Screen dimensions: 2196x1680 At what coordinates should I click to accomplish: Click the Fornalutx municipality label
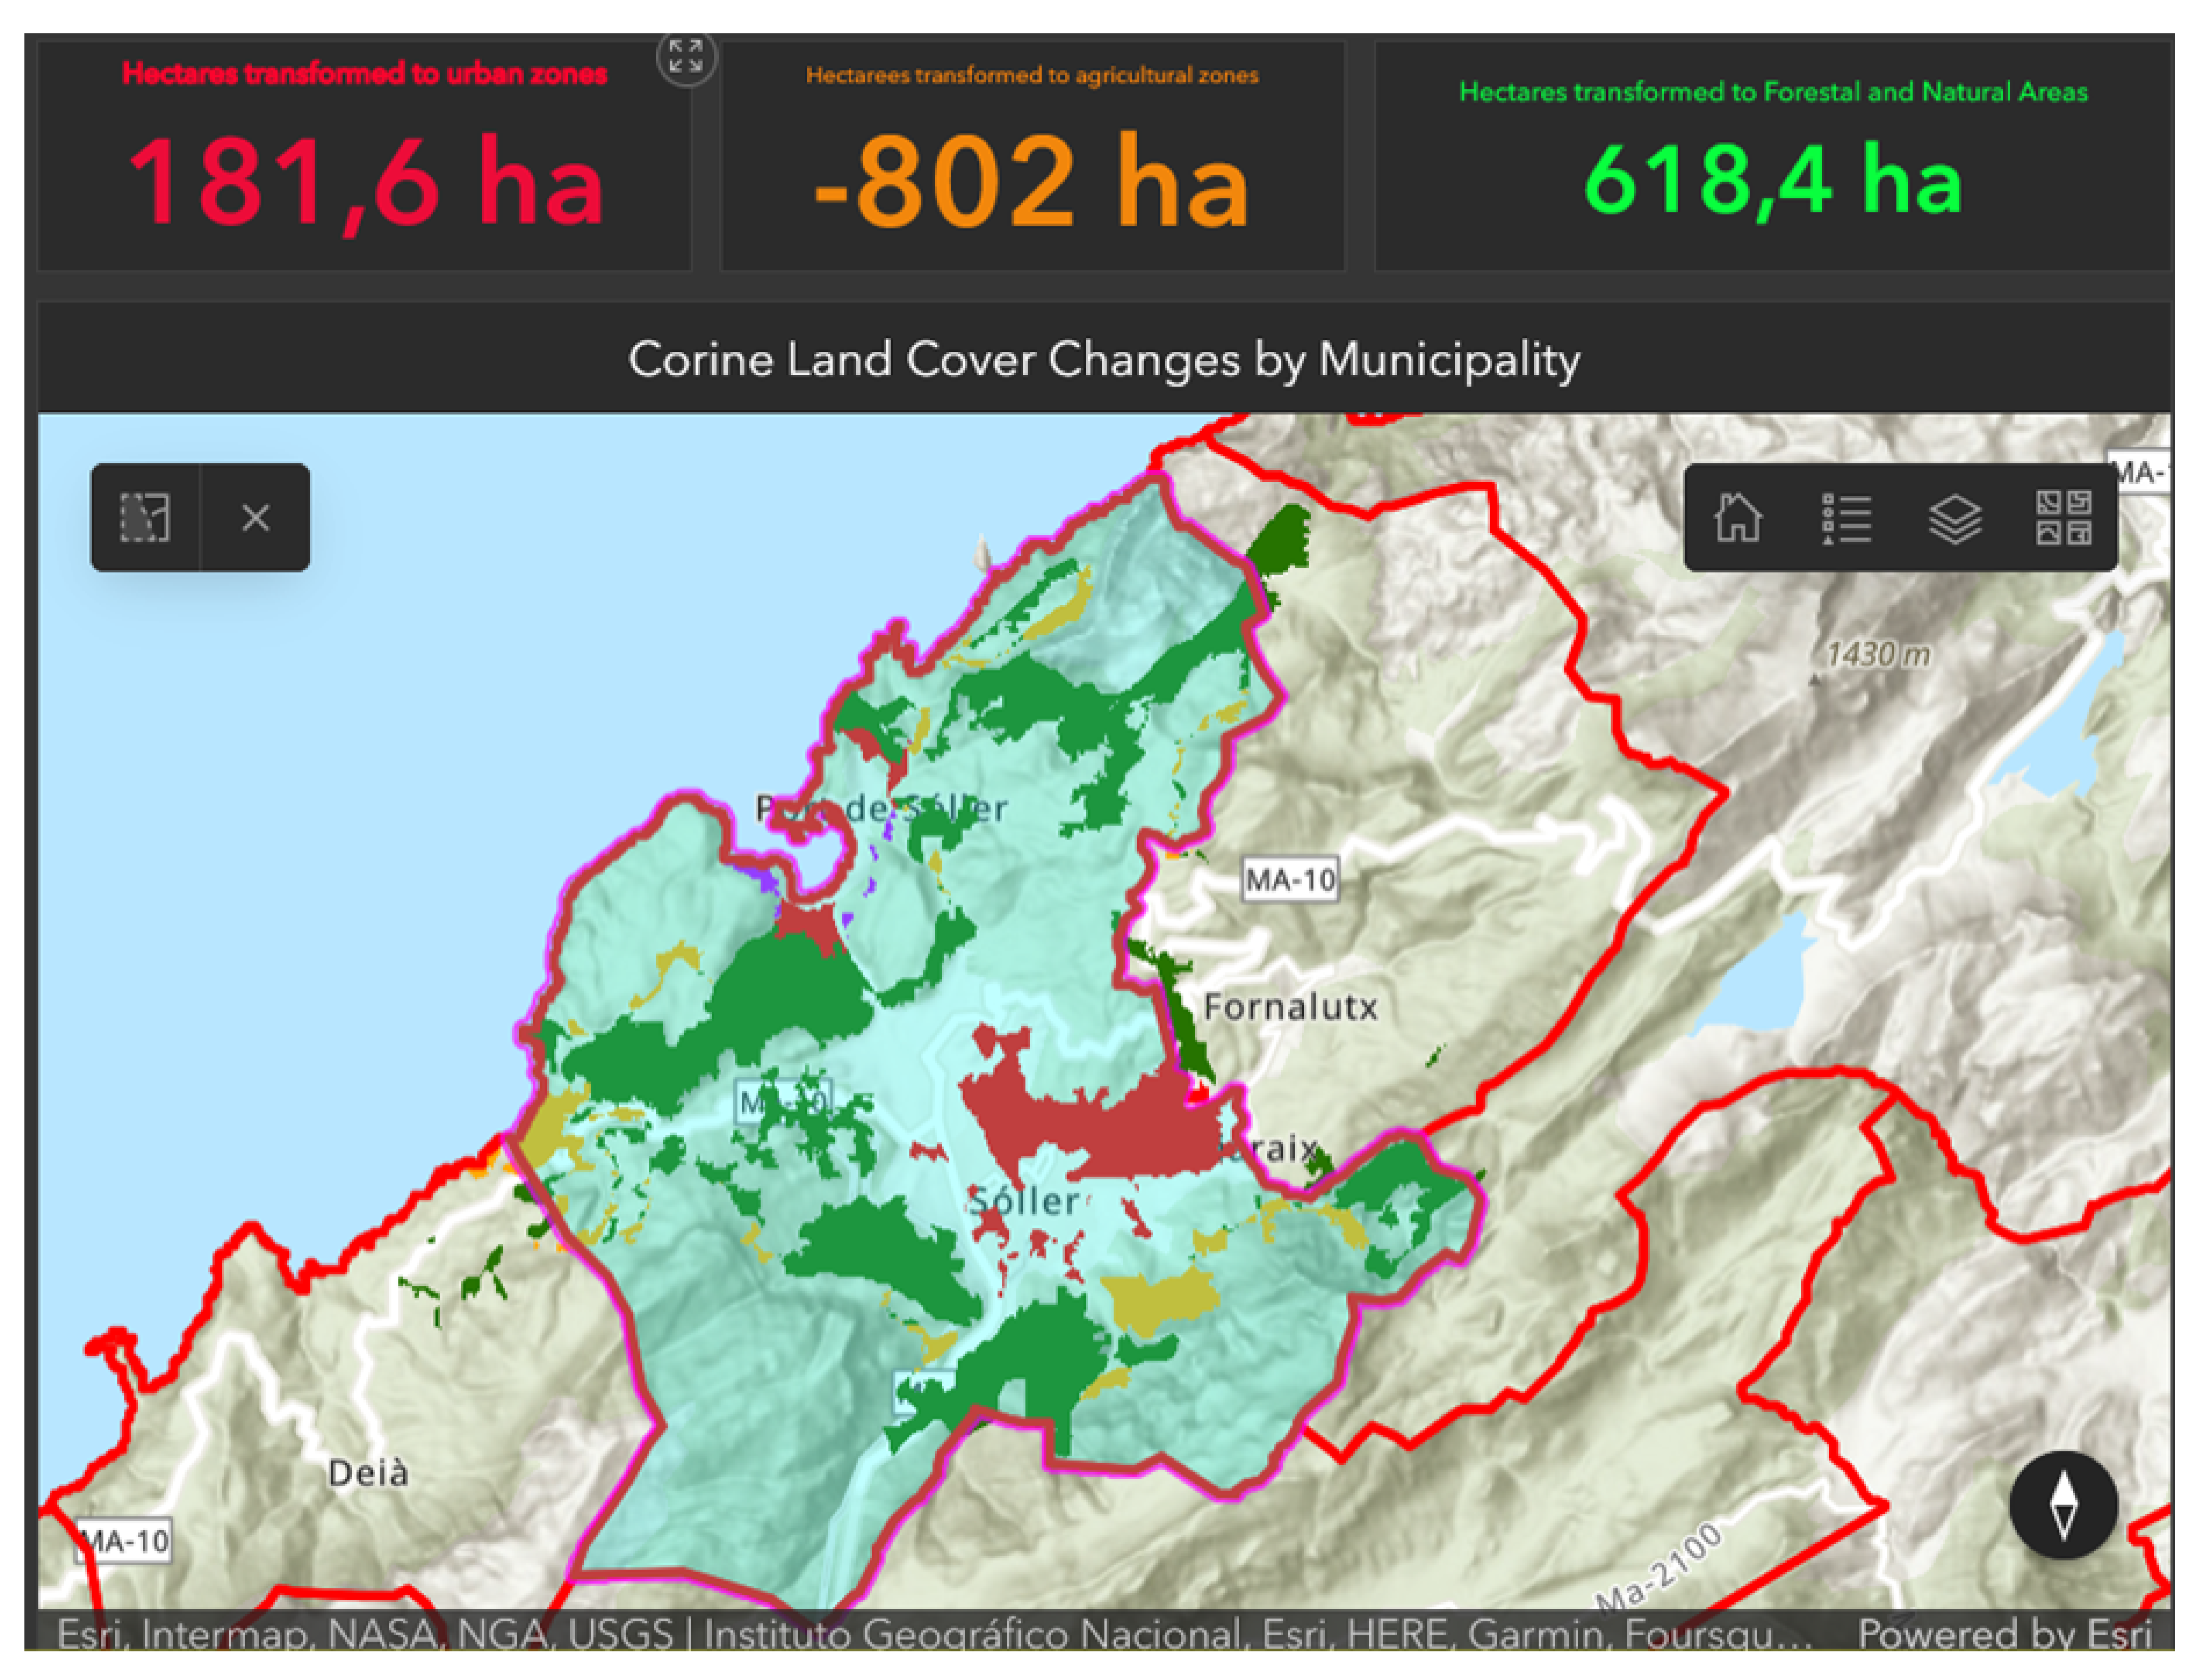1290,1006
